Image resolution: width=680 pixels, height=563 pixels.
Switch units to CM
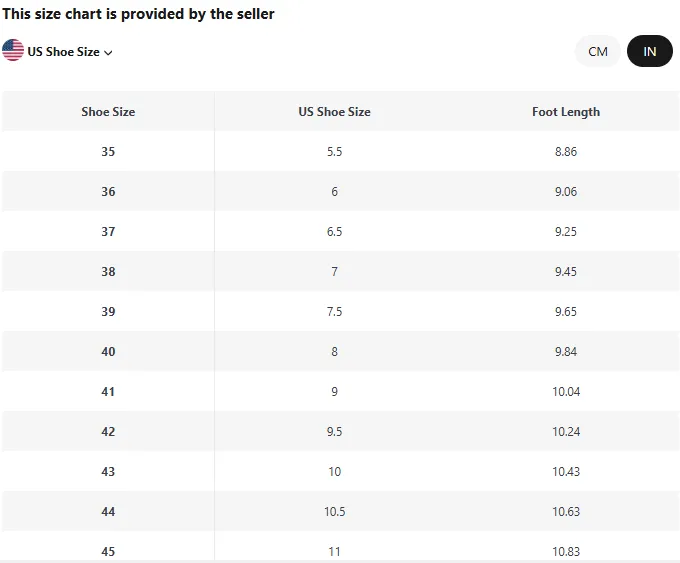tap(598, 51)
